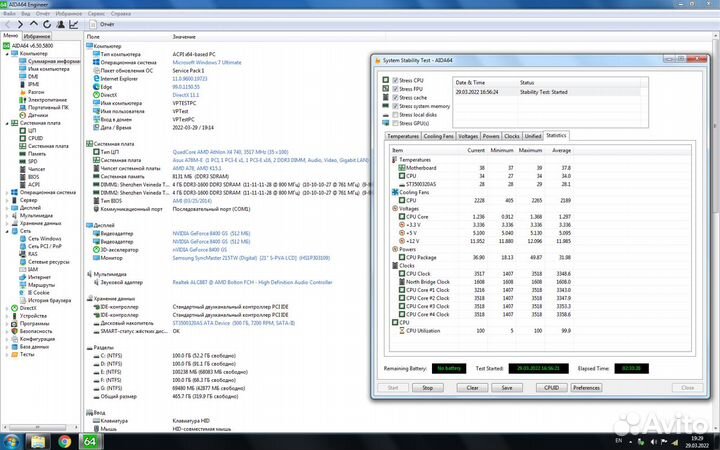The height and width of the screenshot is (450, 720).
Task: Click the user silhouette icon in toolbar
Action: [x=60, y=24]
